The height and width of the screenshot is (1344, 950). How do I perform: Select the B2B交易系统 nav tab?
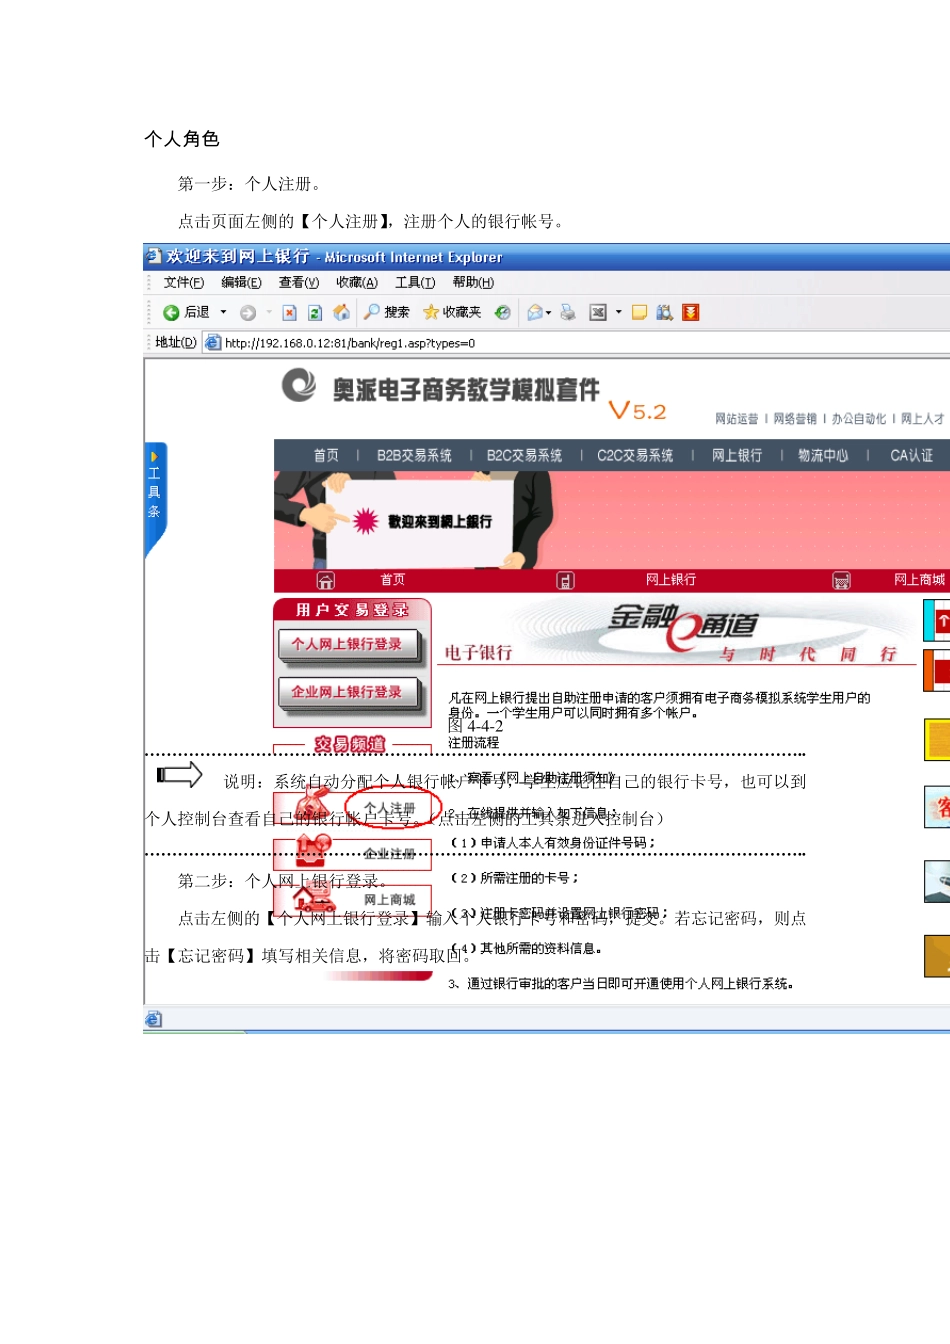[x=414, y=456]
